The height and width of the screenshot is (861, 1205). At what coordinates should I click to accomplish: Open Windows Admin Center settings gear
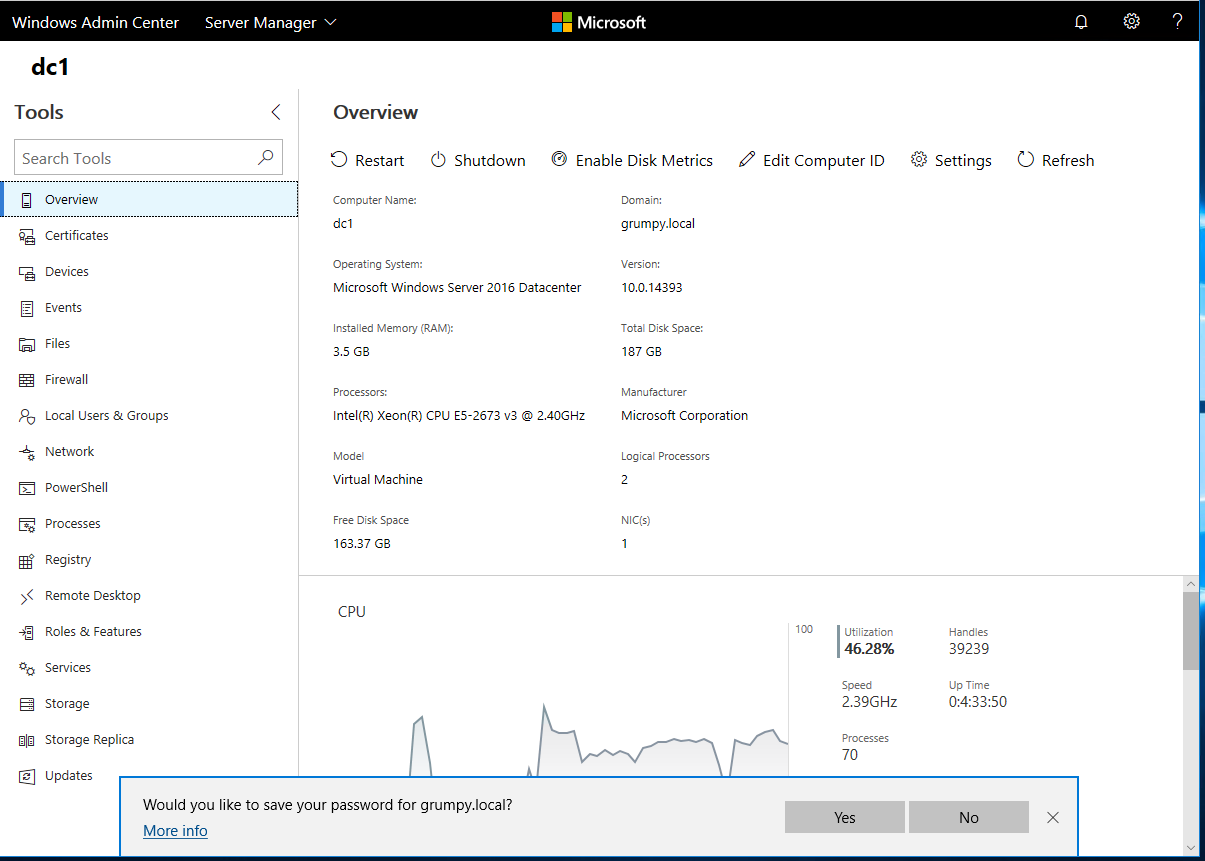click(1131, 22)
